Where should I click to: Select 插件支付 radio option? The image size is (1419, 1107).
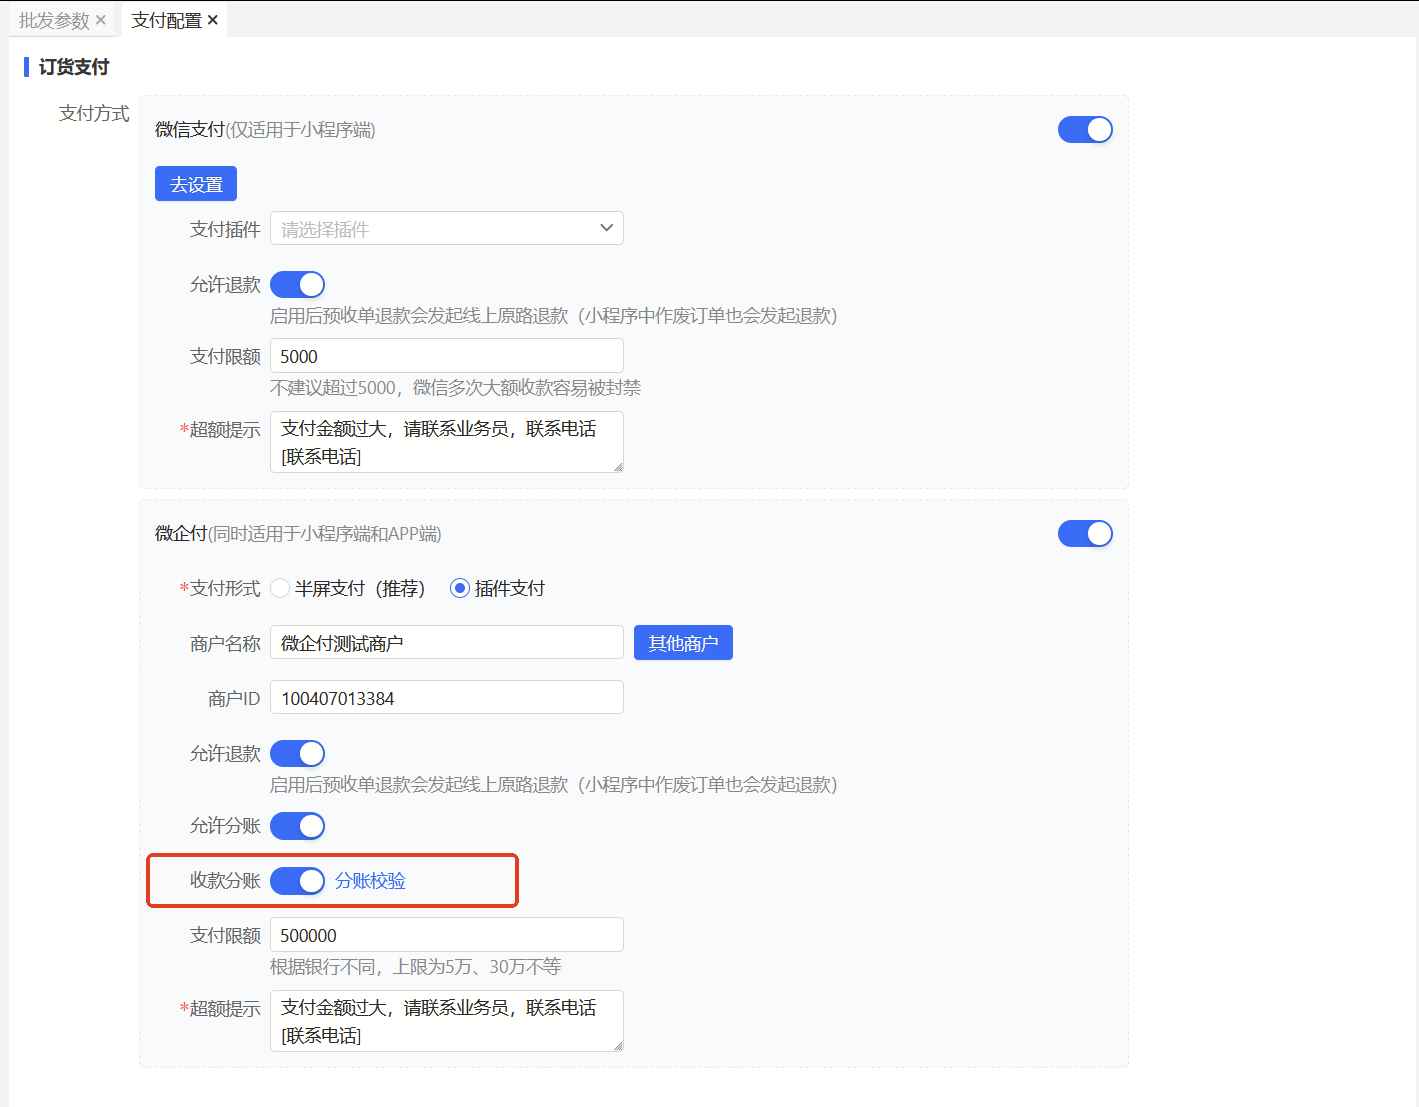[x=498, y=588]
